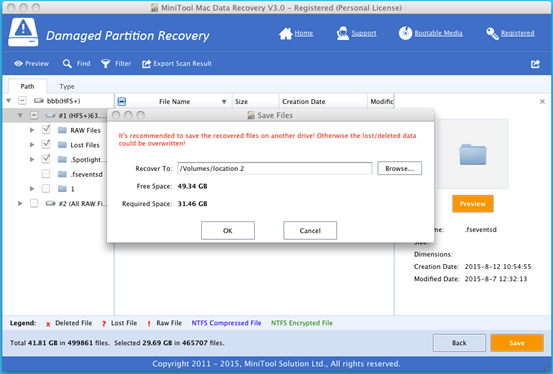Viewport: 553px width, 374px height.
Task: Click the bbb(HFS+) disk icon
Action: (x=39, y=101)
